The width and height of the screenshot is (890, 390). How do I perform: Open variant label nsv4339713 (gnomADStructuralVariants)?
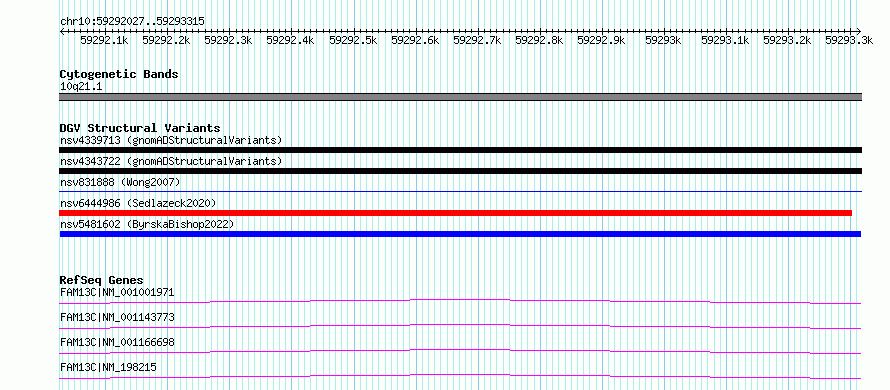[x=171, y=140]
